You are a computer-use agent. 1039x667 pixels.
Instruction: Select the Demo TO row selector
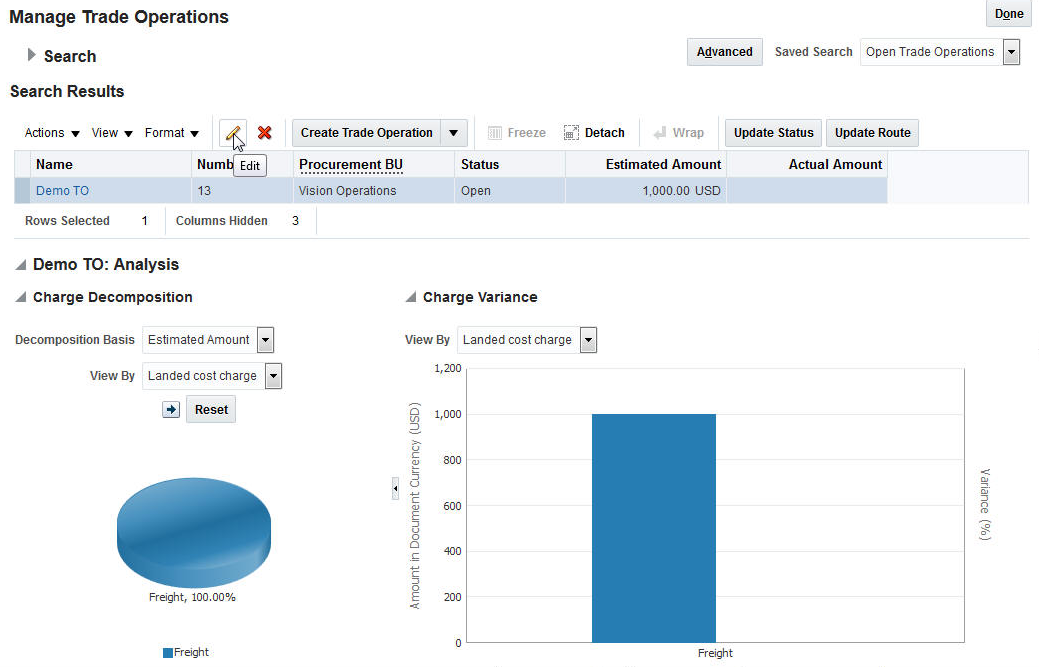coord(23,191)
